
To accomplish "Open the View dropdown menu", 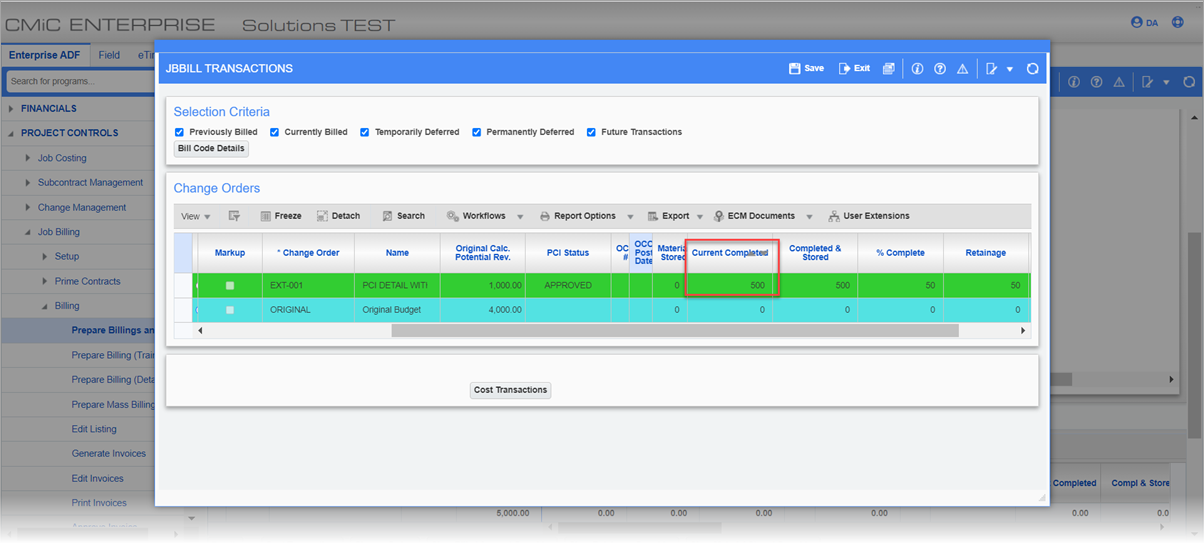I will 195,216.
